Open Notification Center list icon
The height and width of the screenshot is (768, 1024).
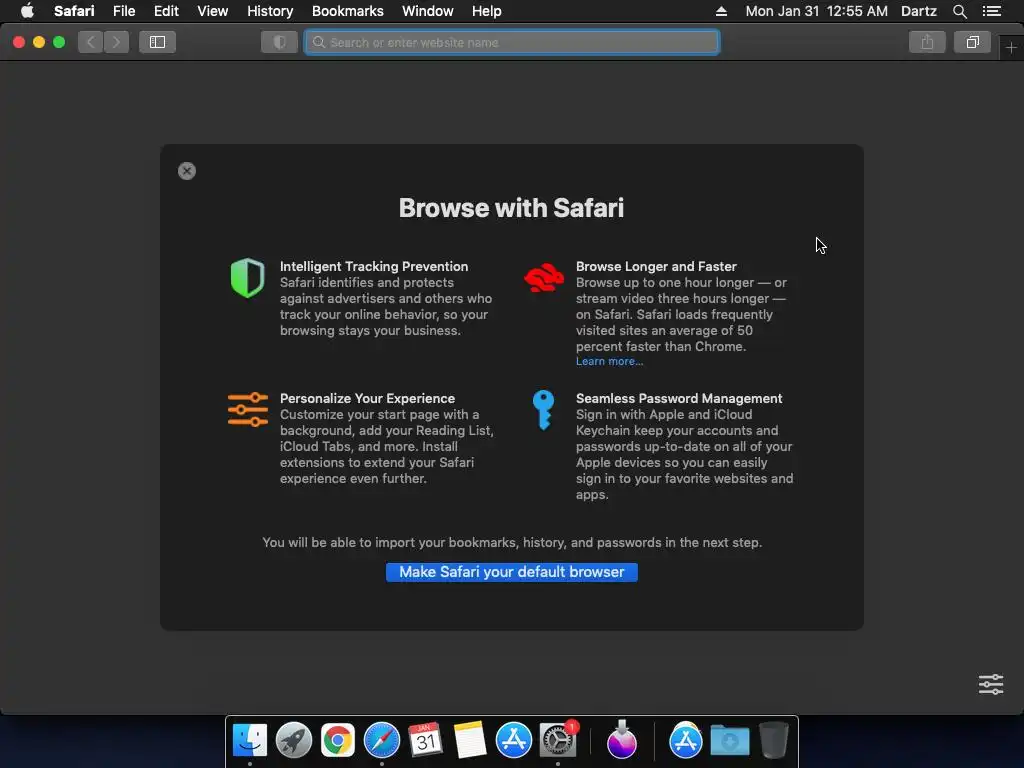point(991,11)
